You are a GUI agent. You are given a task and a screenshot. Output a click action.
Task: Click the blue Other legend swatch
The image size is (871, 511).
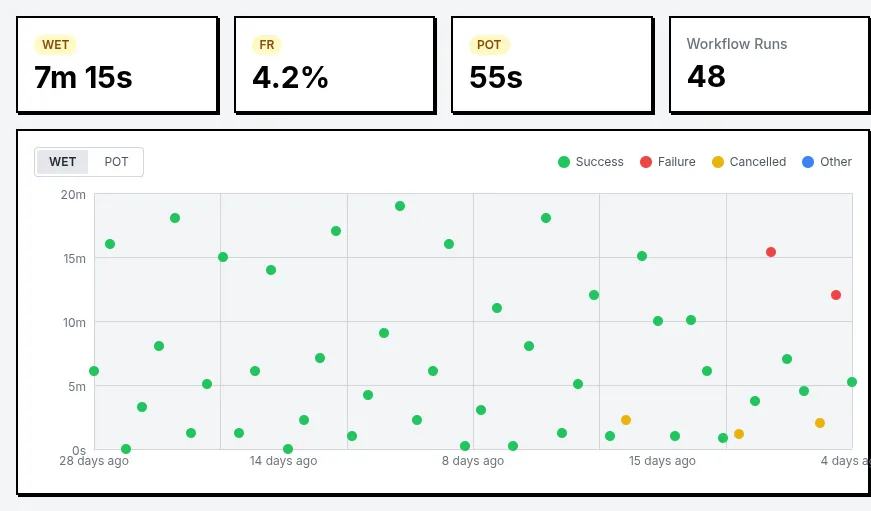[808, 162]
